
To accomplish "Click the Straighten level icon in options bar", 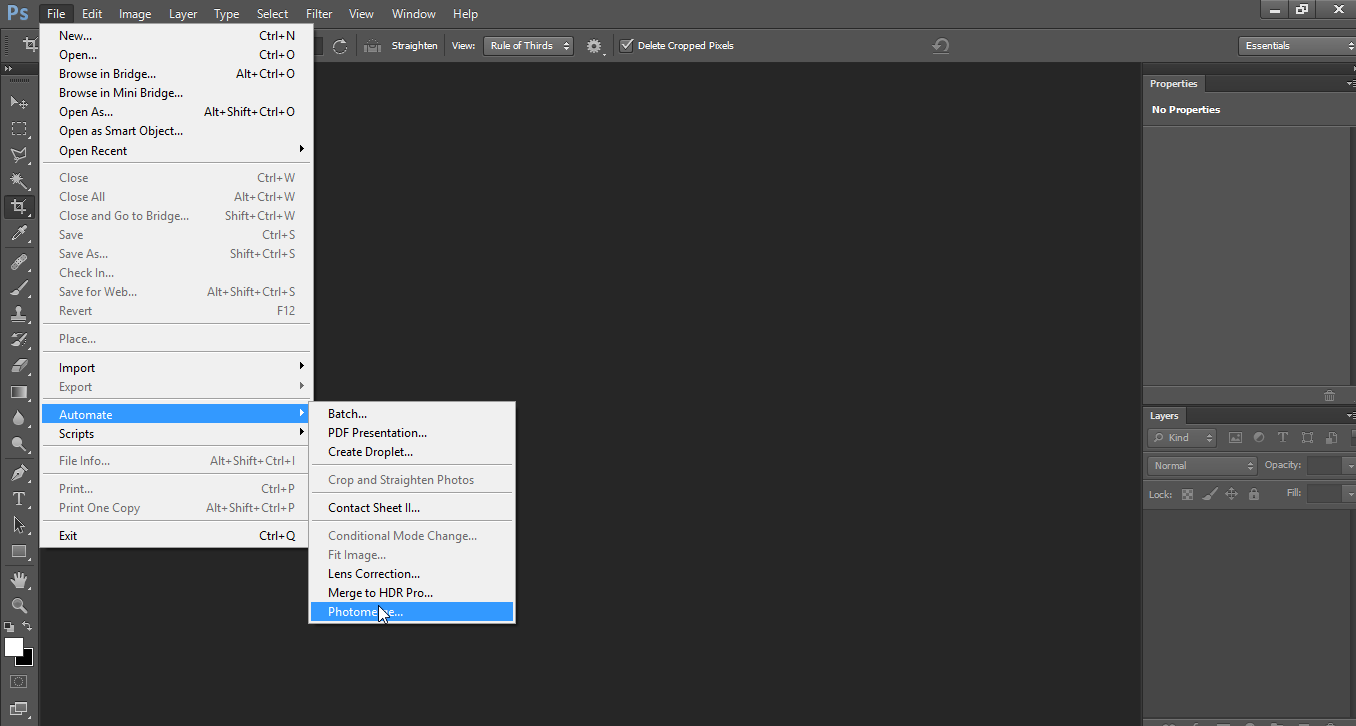I will coord(373,46).
